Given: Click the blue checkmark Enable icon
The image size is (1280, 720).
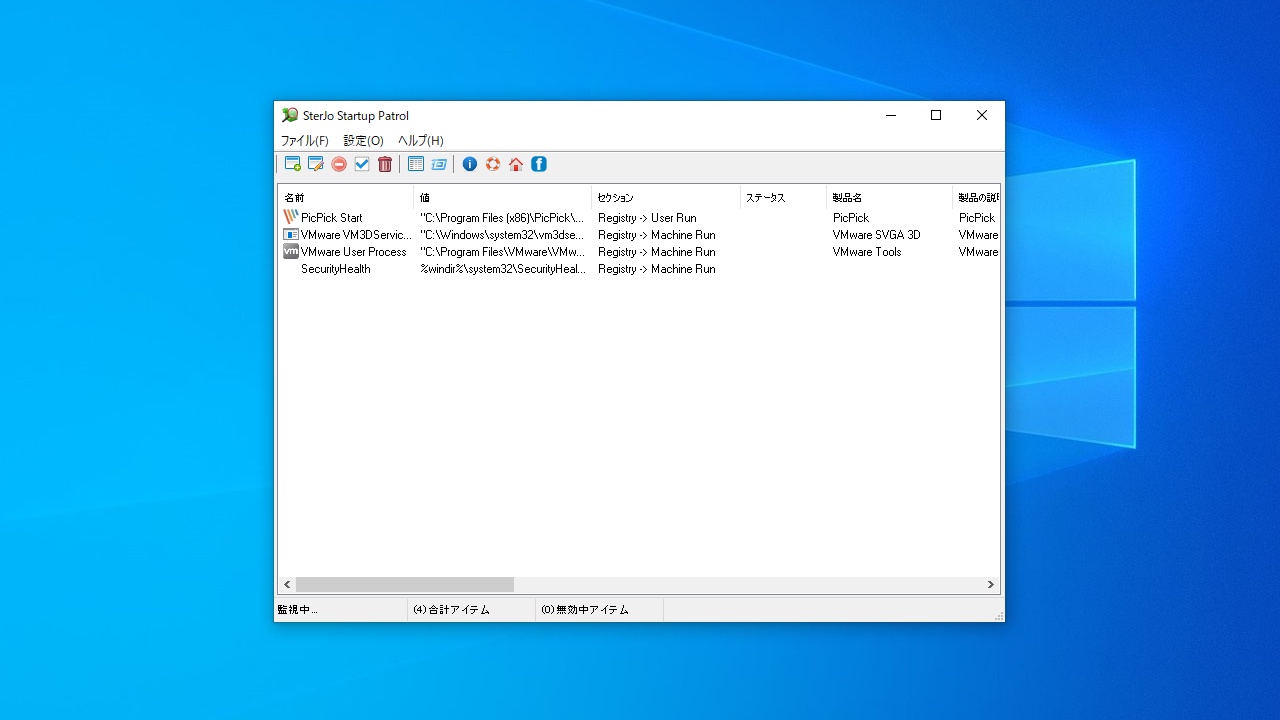Looking at the screenshot, I should 362,164.
